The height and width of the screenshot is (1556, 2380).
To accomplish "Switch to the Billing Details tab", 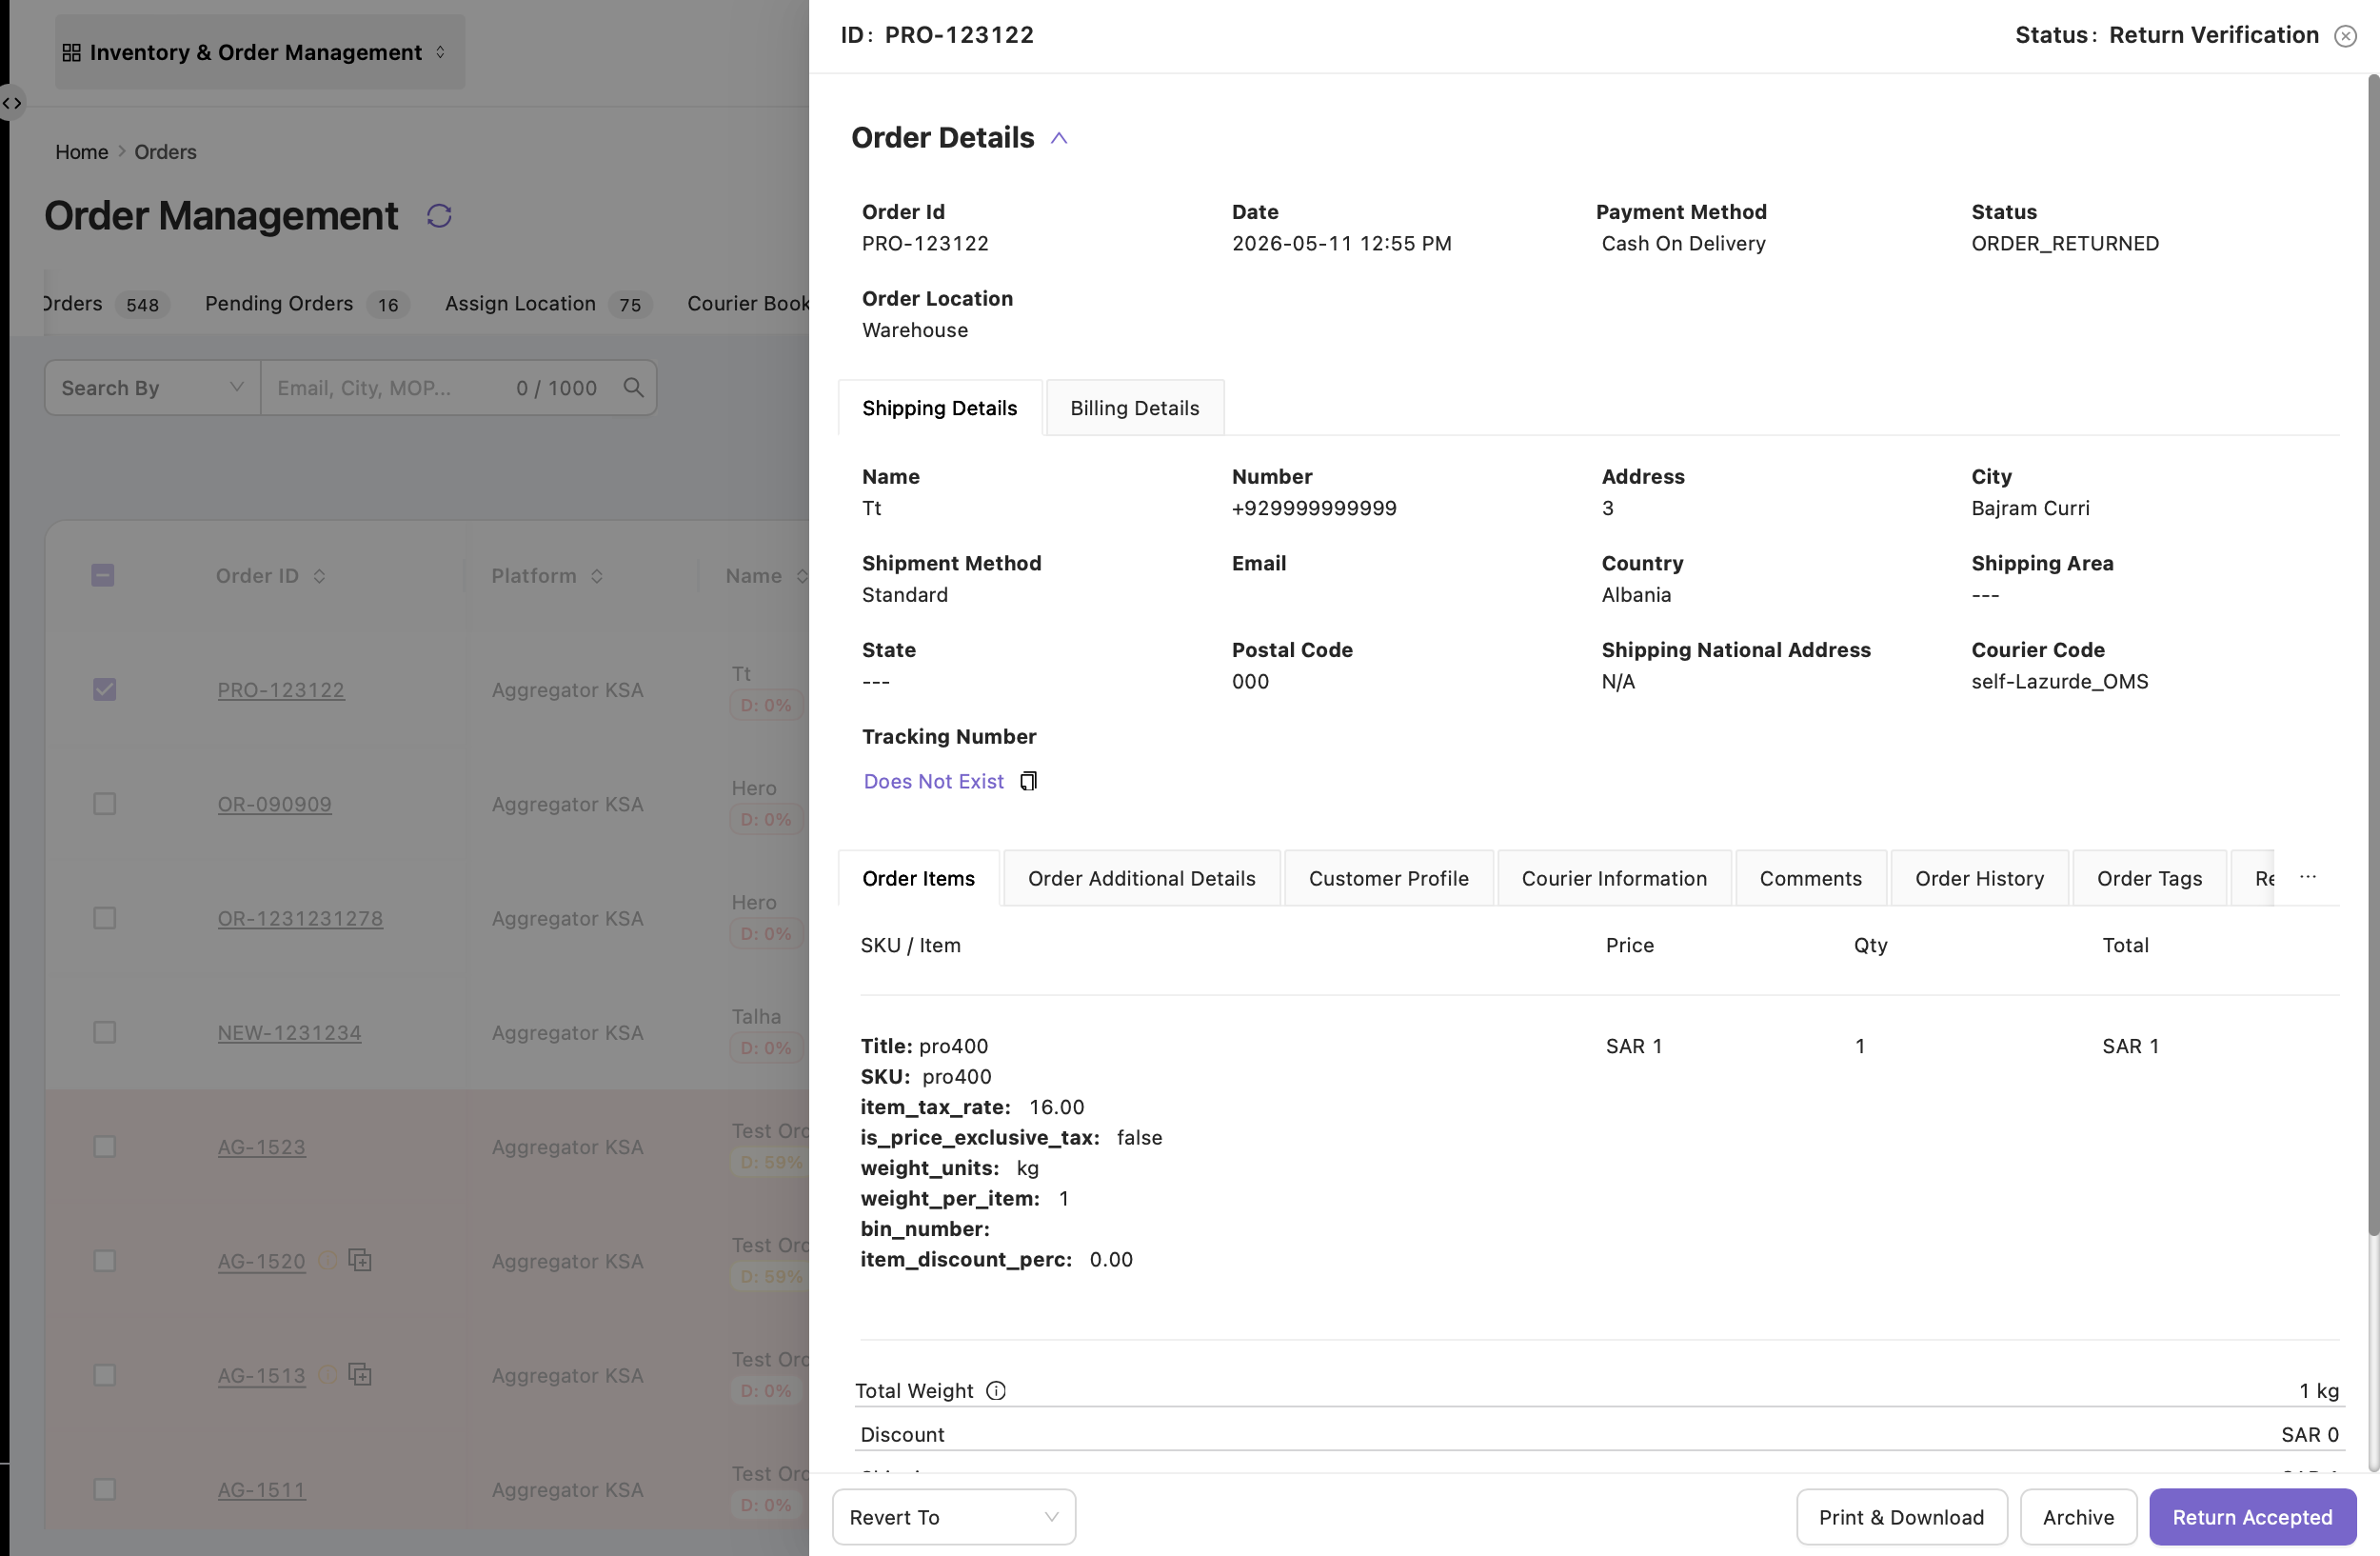I will [x=1134, y=408].
